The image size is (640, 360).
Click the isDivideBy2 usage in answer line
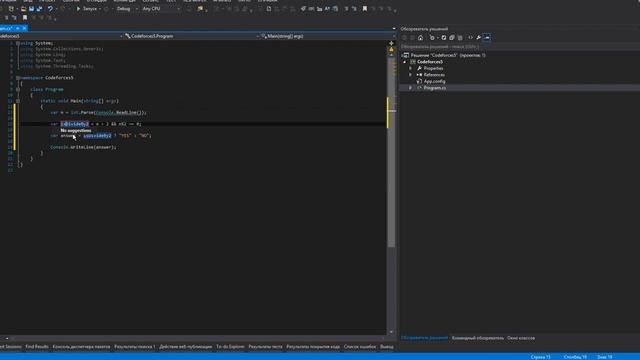point(97,136)
